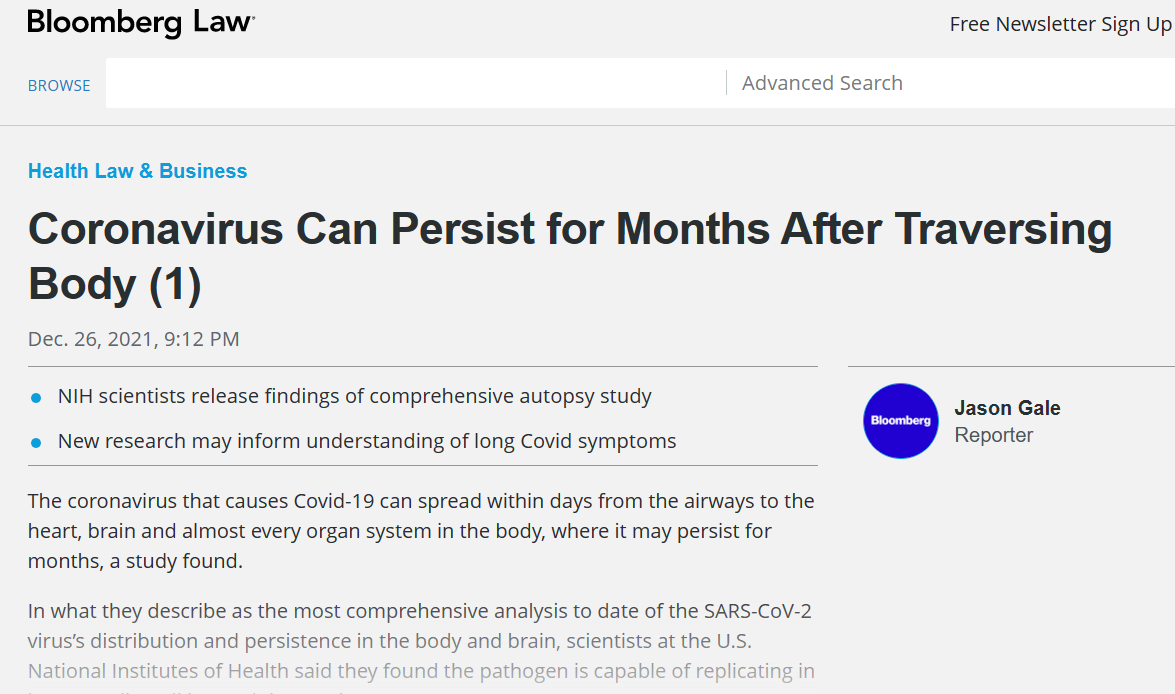Screen dimensions: 1175x694
Task: Click the Coronavirus Can Persist article headline
Action: [569, 230]
